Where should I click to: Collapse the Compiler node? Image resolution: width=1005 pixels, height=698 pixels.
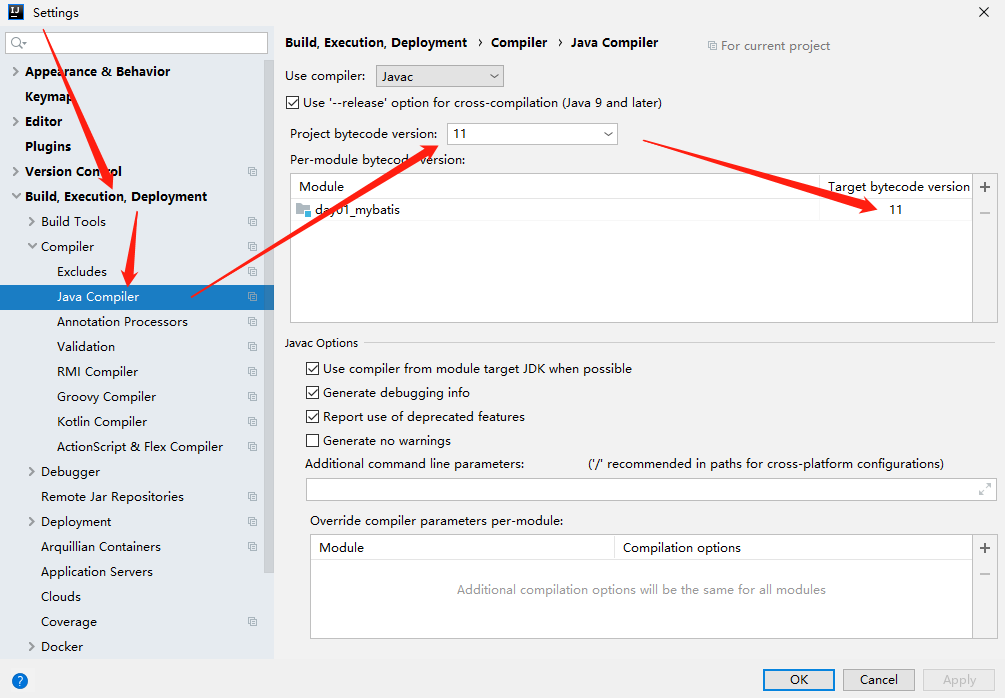point(32,247)
